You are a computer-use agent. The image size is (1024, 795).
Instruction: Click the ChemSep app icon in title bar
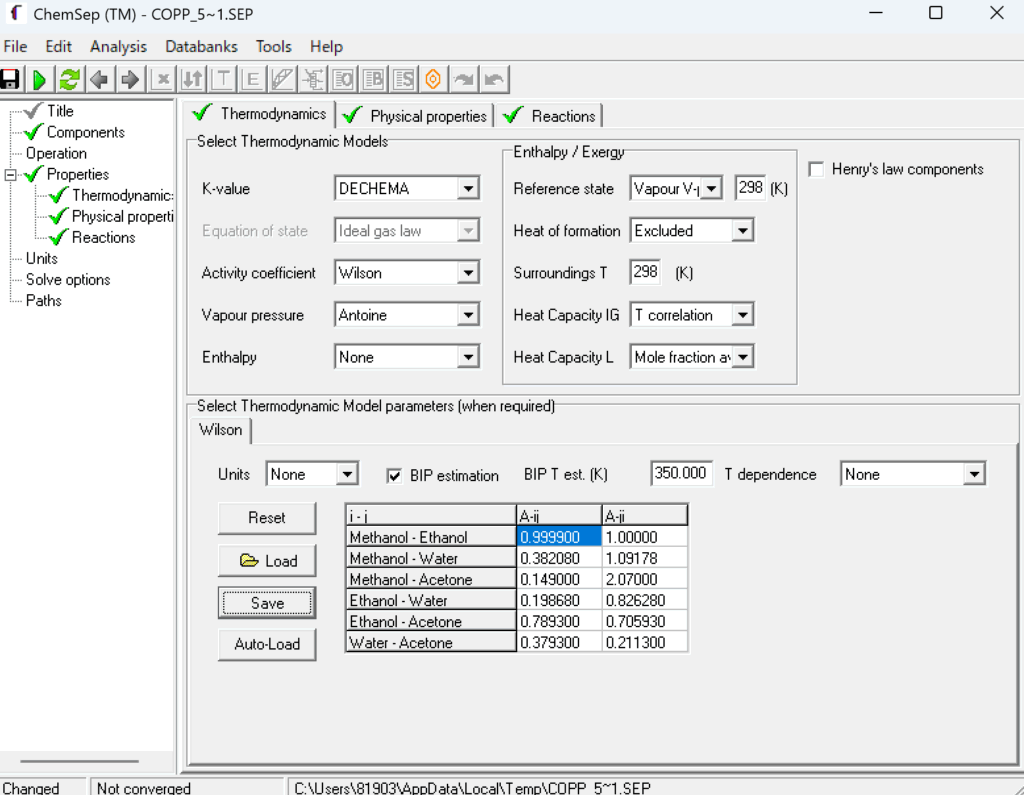point(16,13)
